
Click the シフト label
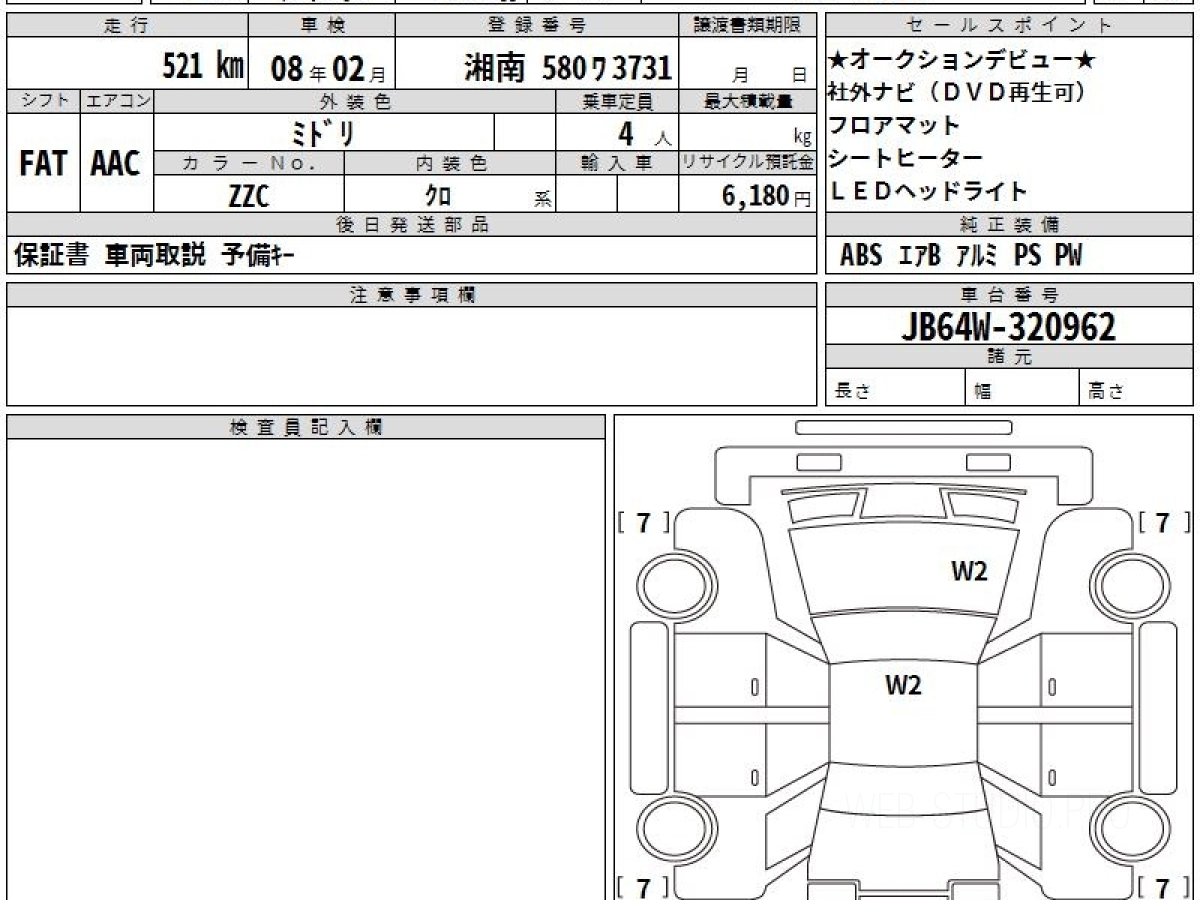click(x=43, y=101)
